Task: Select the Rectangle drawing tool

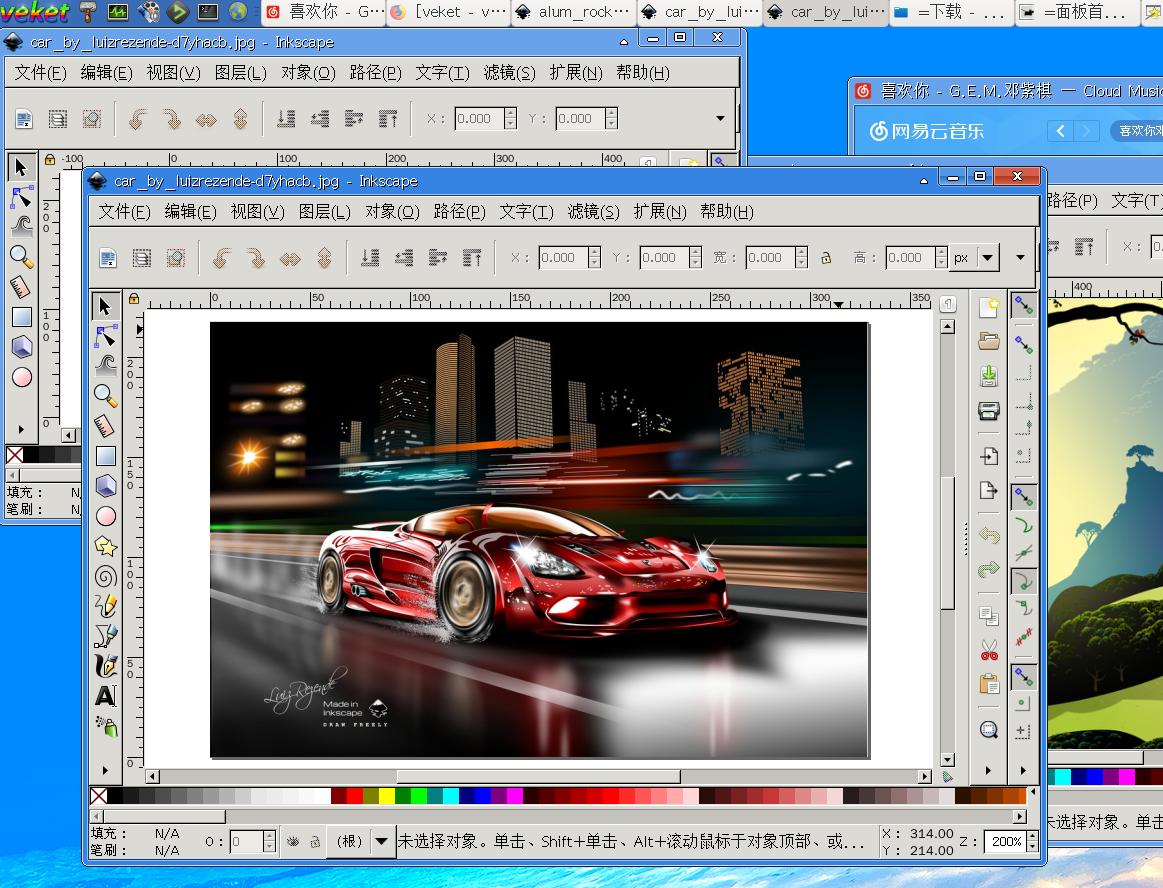Action: tap(105, 456)
